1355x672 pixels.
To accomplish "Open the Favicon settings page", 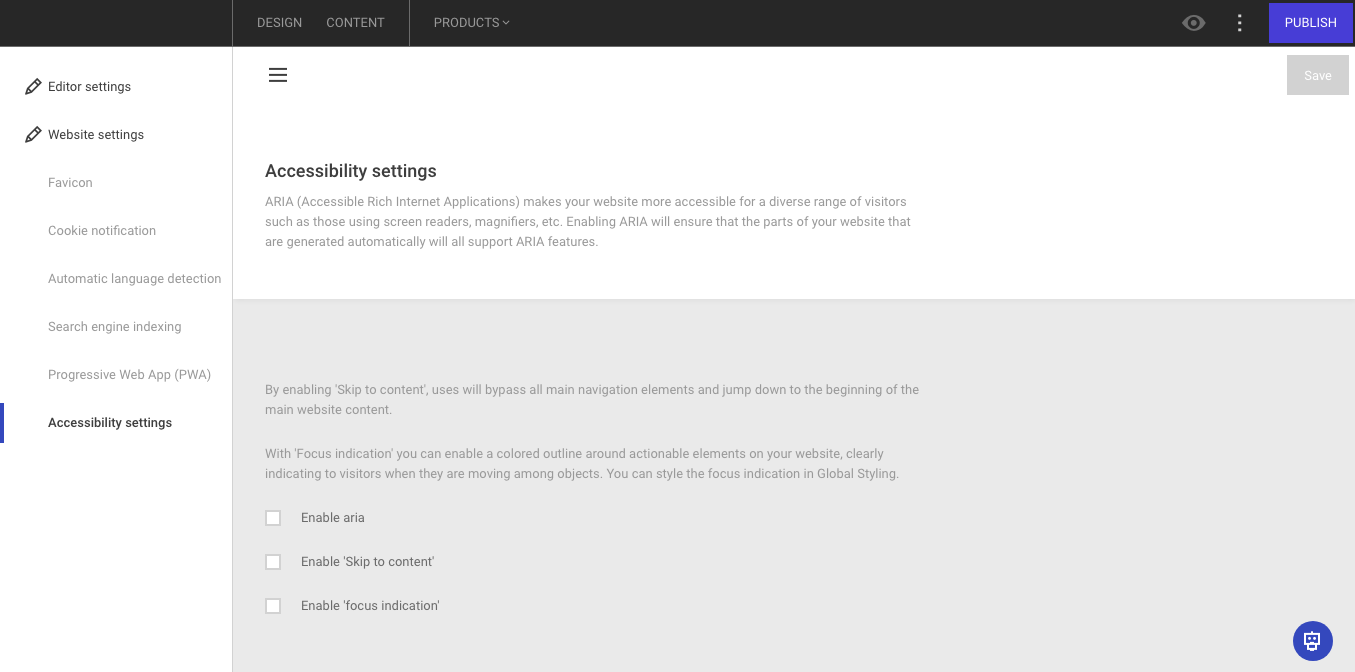I will pyautogui.click(x=70, y=182).
